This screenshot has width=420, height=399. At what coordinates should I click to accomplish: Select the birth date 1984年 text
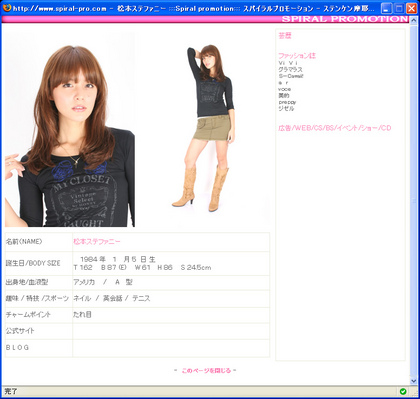(x=118, y=259)
